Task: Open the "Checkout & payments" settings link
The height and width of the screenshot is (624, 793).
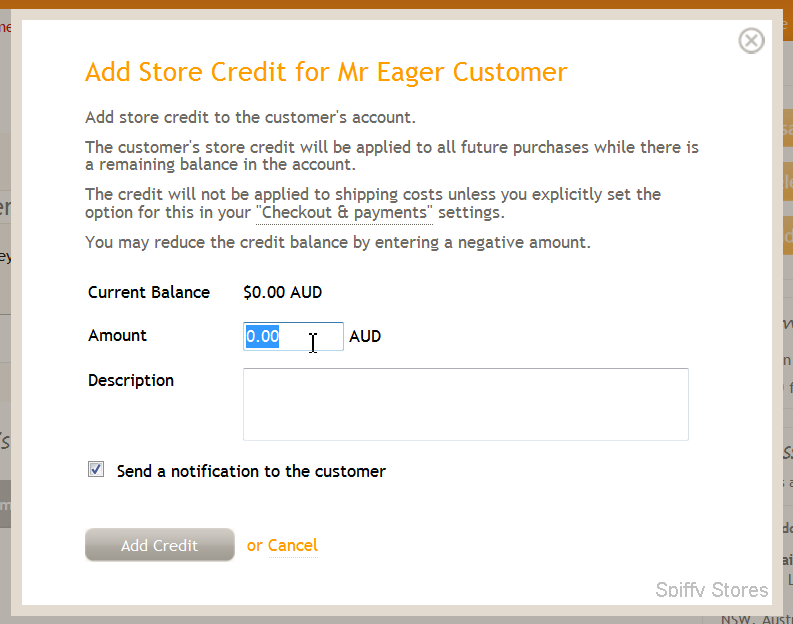Action: [x=344, y=212]
